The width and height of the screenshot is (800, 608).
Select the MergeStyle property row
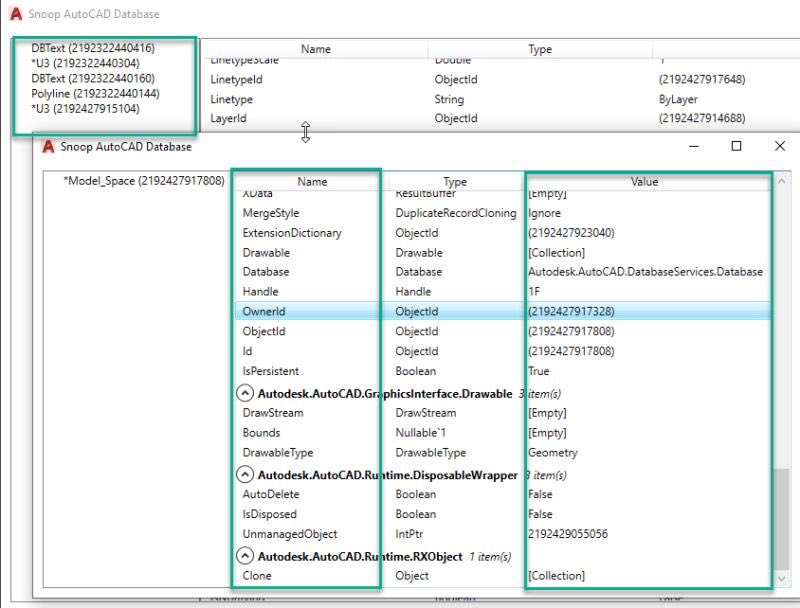point(503,213)
